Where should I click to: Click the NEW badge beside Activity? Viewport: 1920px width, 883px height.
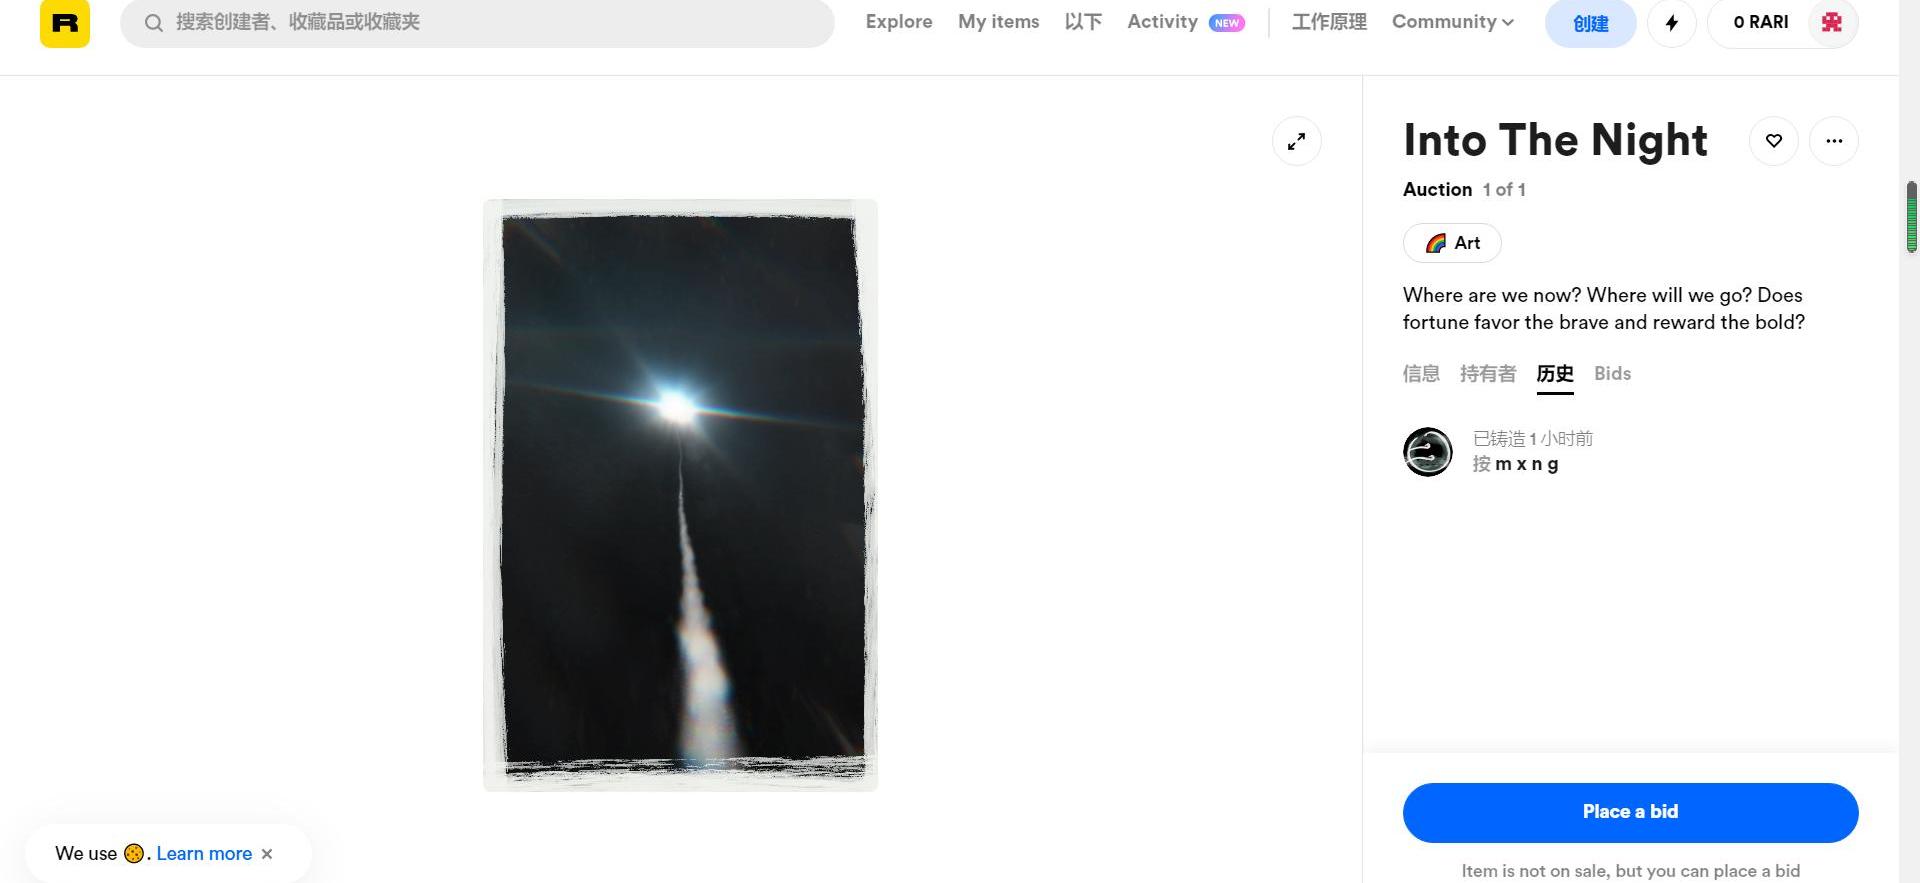(1226, 23)
